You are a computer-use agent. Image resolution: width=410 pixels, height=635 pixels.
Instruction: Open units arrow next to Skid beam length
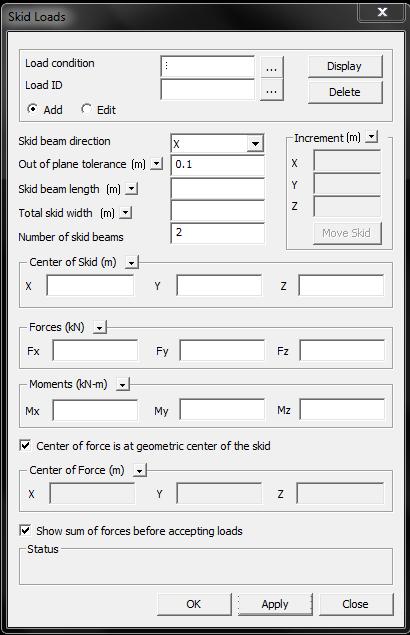[x=132, y=188]
